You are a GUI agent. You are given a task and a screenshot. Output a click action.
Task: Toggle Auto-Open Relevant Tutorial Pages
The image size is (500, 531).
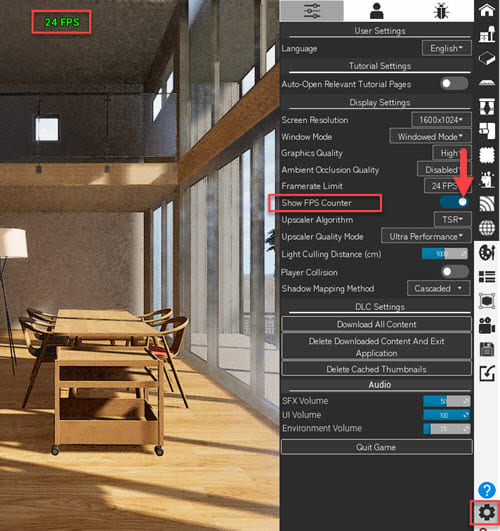[454, 84]
